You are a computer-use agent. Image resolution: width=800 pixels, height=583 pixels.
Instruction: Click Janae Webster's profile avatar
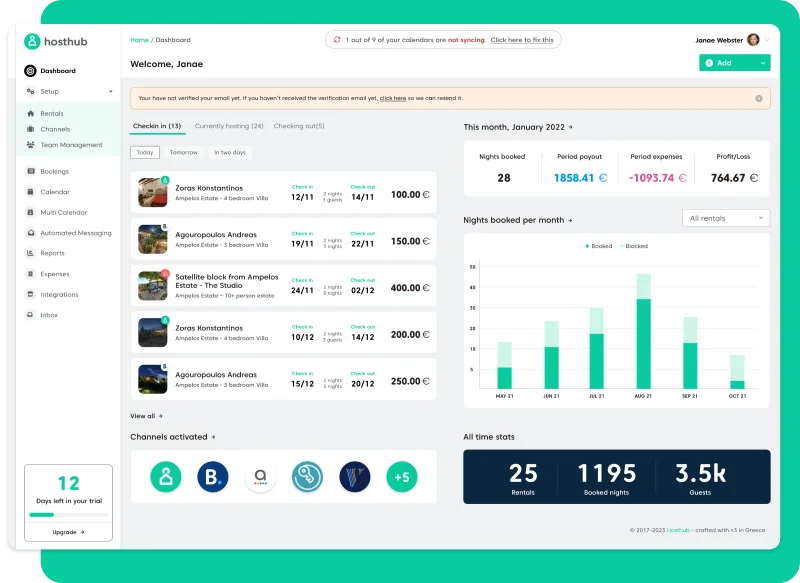(x=753, y=40)
